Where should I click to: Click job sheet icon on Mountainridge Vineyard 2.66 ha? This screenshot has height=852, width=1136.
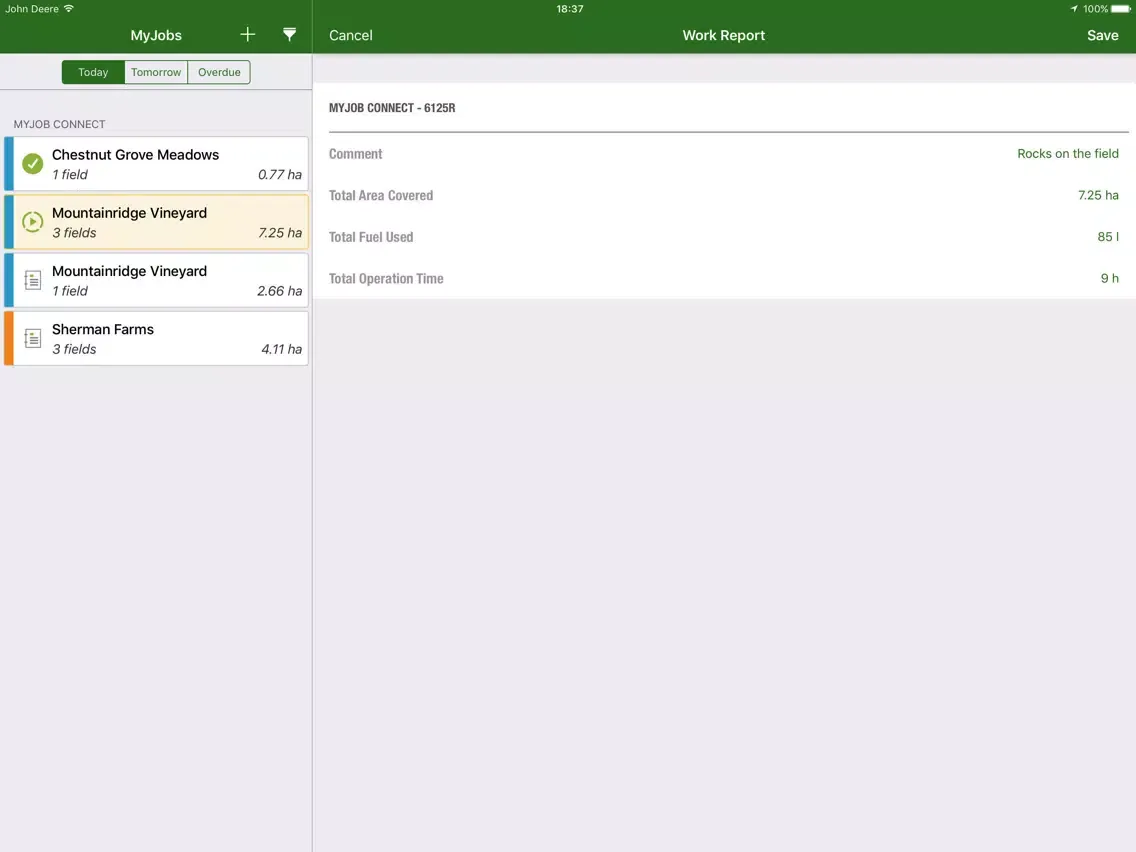[x=33, y=280]
